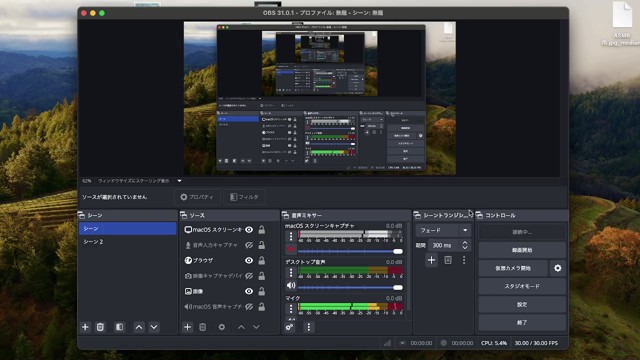Open three-dot options for macOS スクリーンキャプチャ mixer channel
The height and width of the screenshot is (360, 640).
click(291, 236)
